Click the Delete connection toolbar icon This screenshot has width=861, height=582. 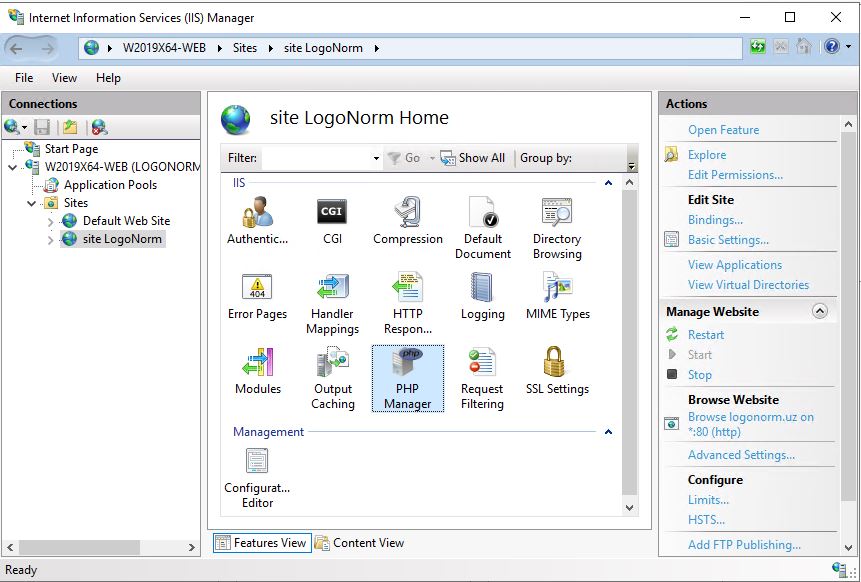[99, 127]
